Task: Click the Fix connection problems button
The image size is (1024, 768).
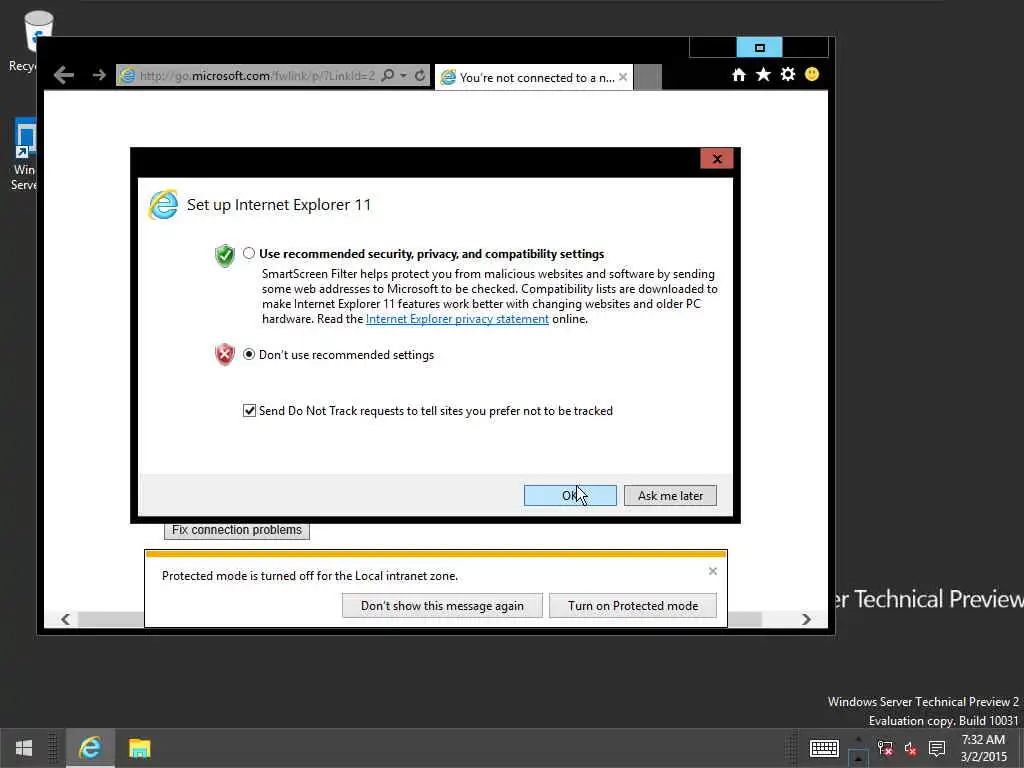Action: [236, 530]
